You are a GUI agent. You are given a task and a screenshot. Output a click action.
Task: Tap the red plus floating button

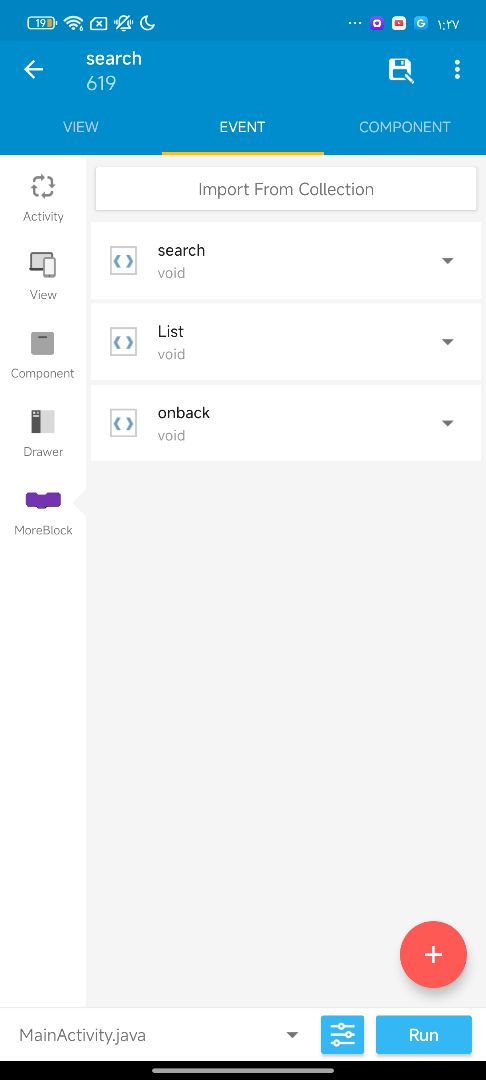point(433,955)
